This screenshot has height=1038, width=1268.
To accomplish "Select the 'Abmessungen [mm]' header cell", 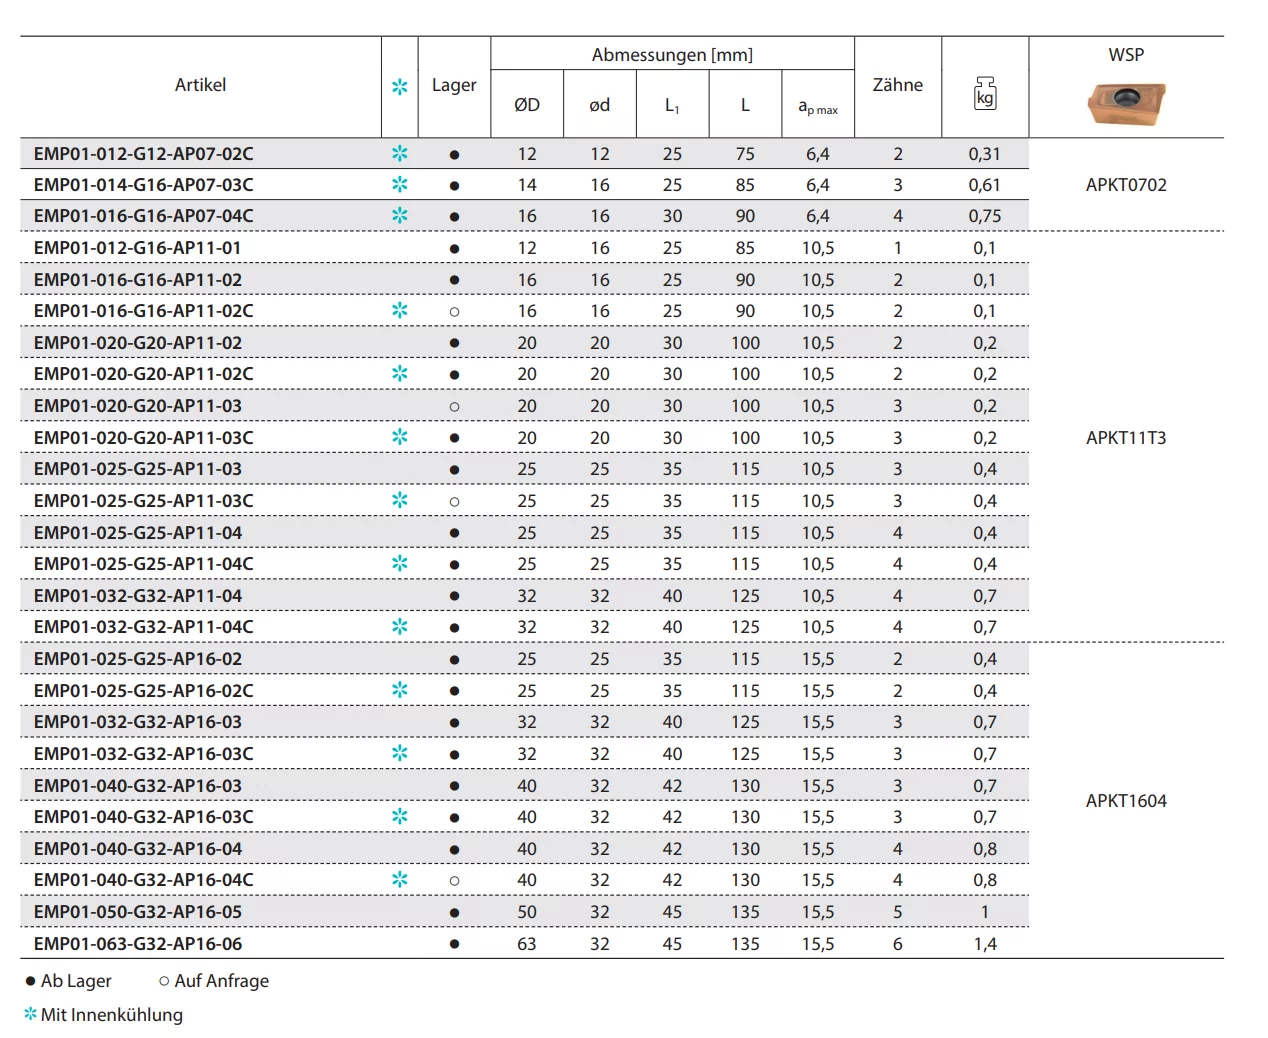I will pyautogui.click(x=672, y=55).
